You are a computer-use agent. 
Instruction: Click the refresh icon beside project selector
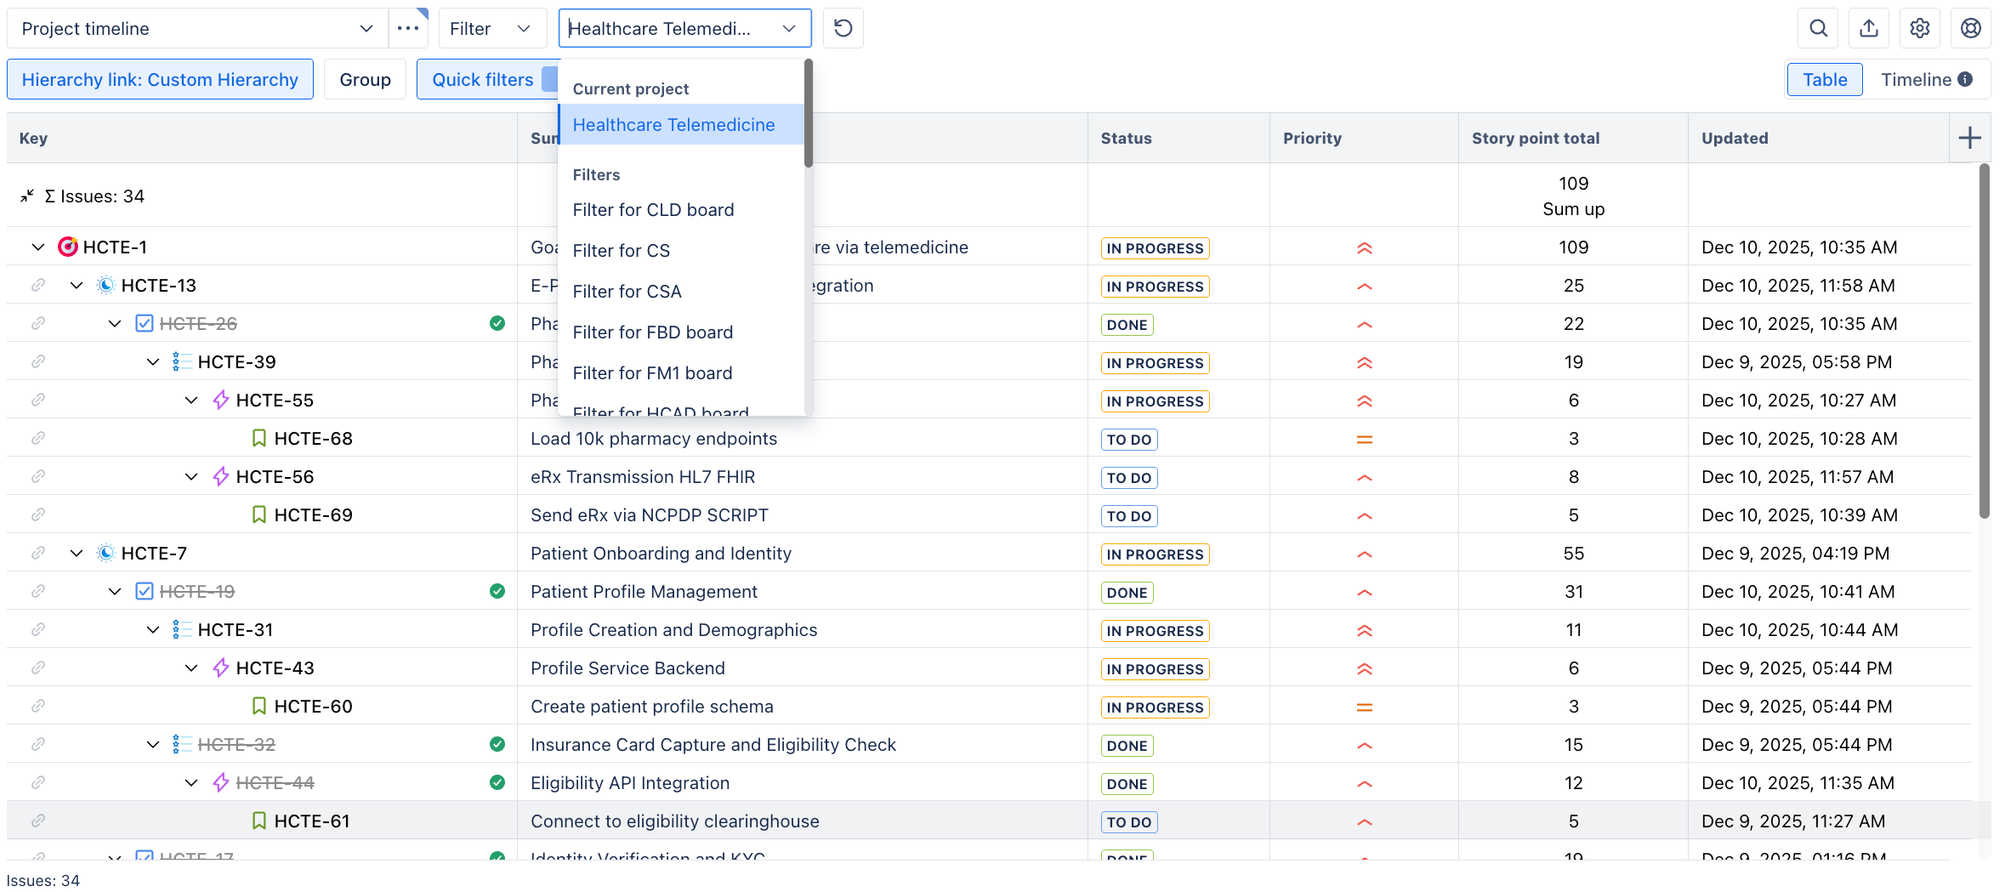[x=843, y=28]
